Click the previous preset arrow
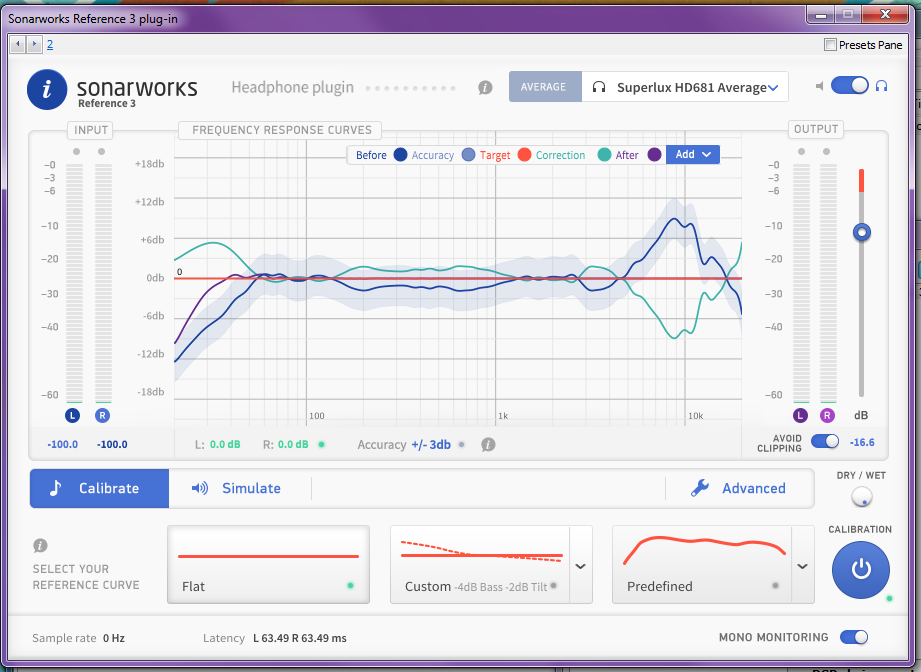The height and width of the screenshot is (672, 921). (x=18, y=44)
